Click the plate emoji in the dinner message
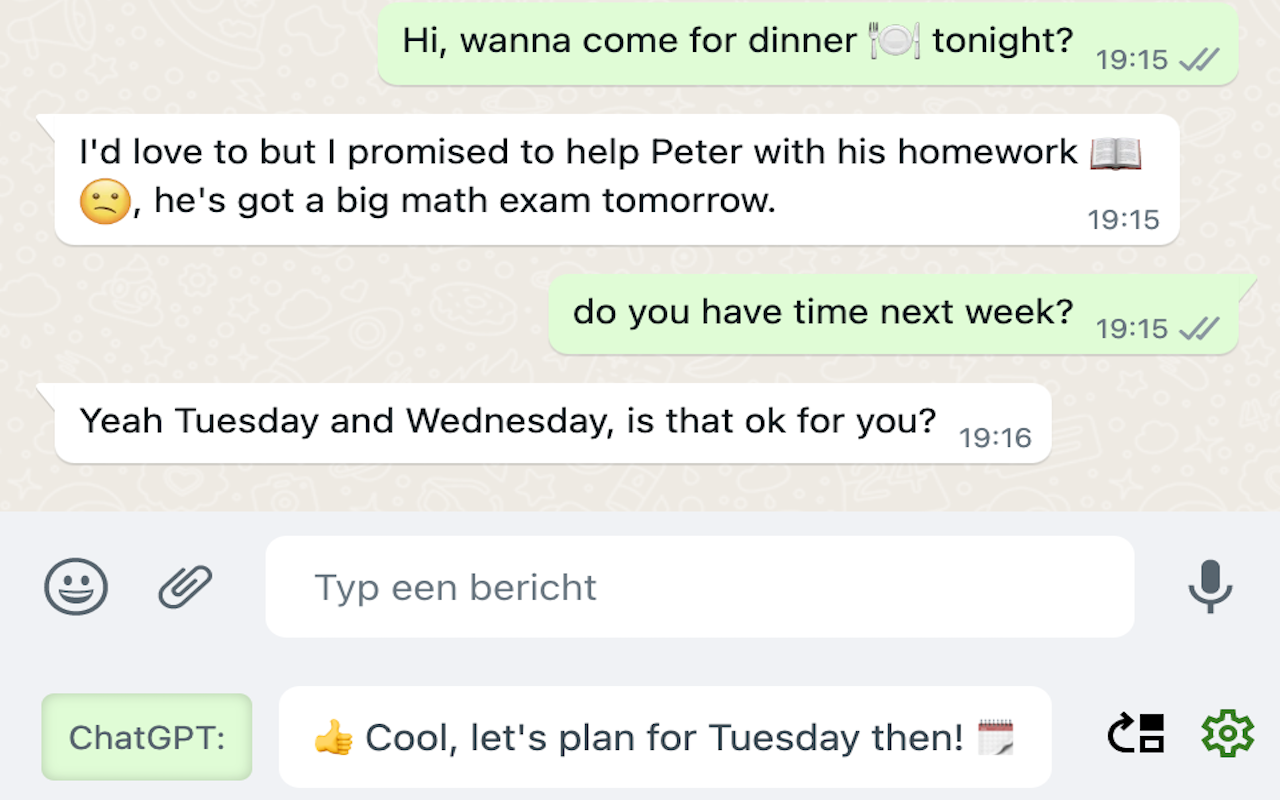The height and width of the screenshot is (800, 1280). click(x=894, y=41)
